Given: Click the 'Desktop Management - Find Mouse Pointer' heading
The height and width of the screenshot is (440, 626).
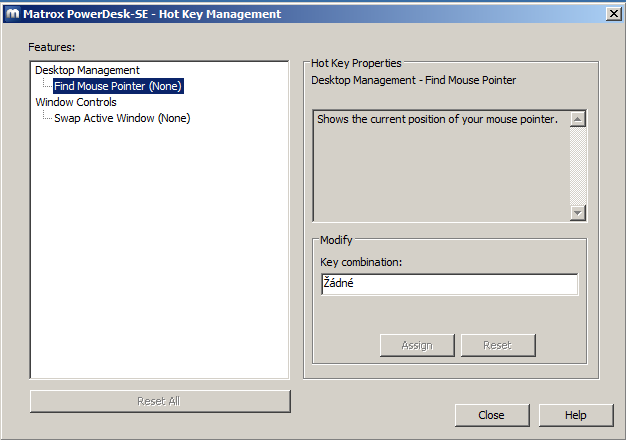Looking at the screenshot, I should pos(414,80).
